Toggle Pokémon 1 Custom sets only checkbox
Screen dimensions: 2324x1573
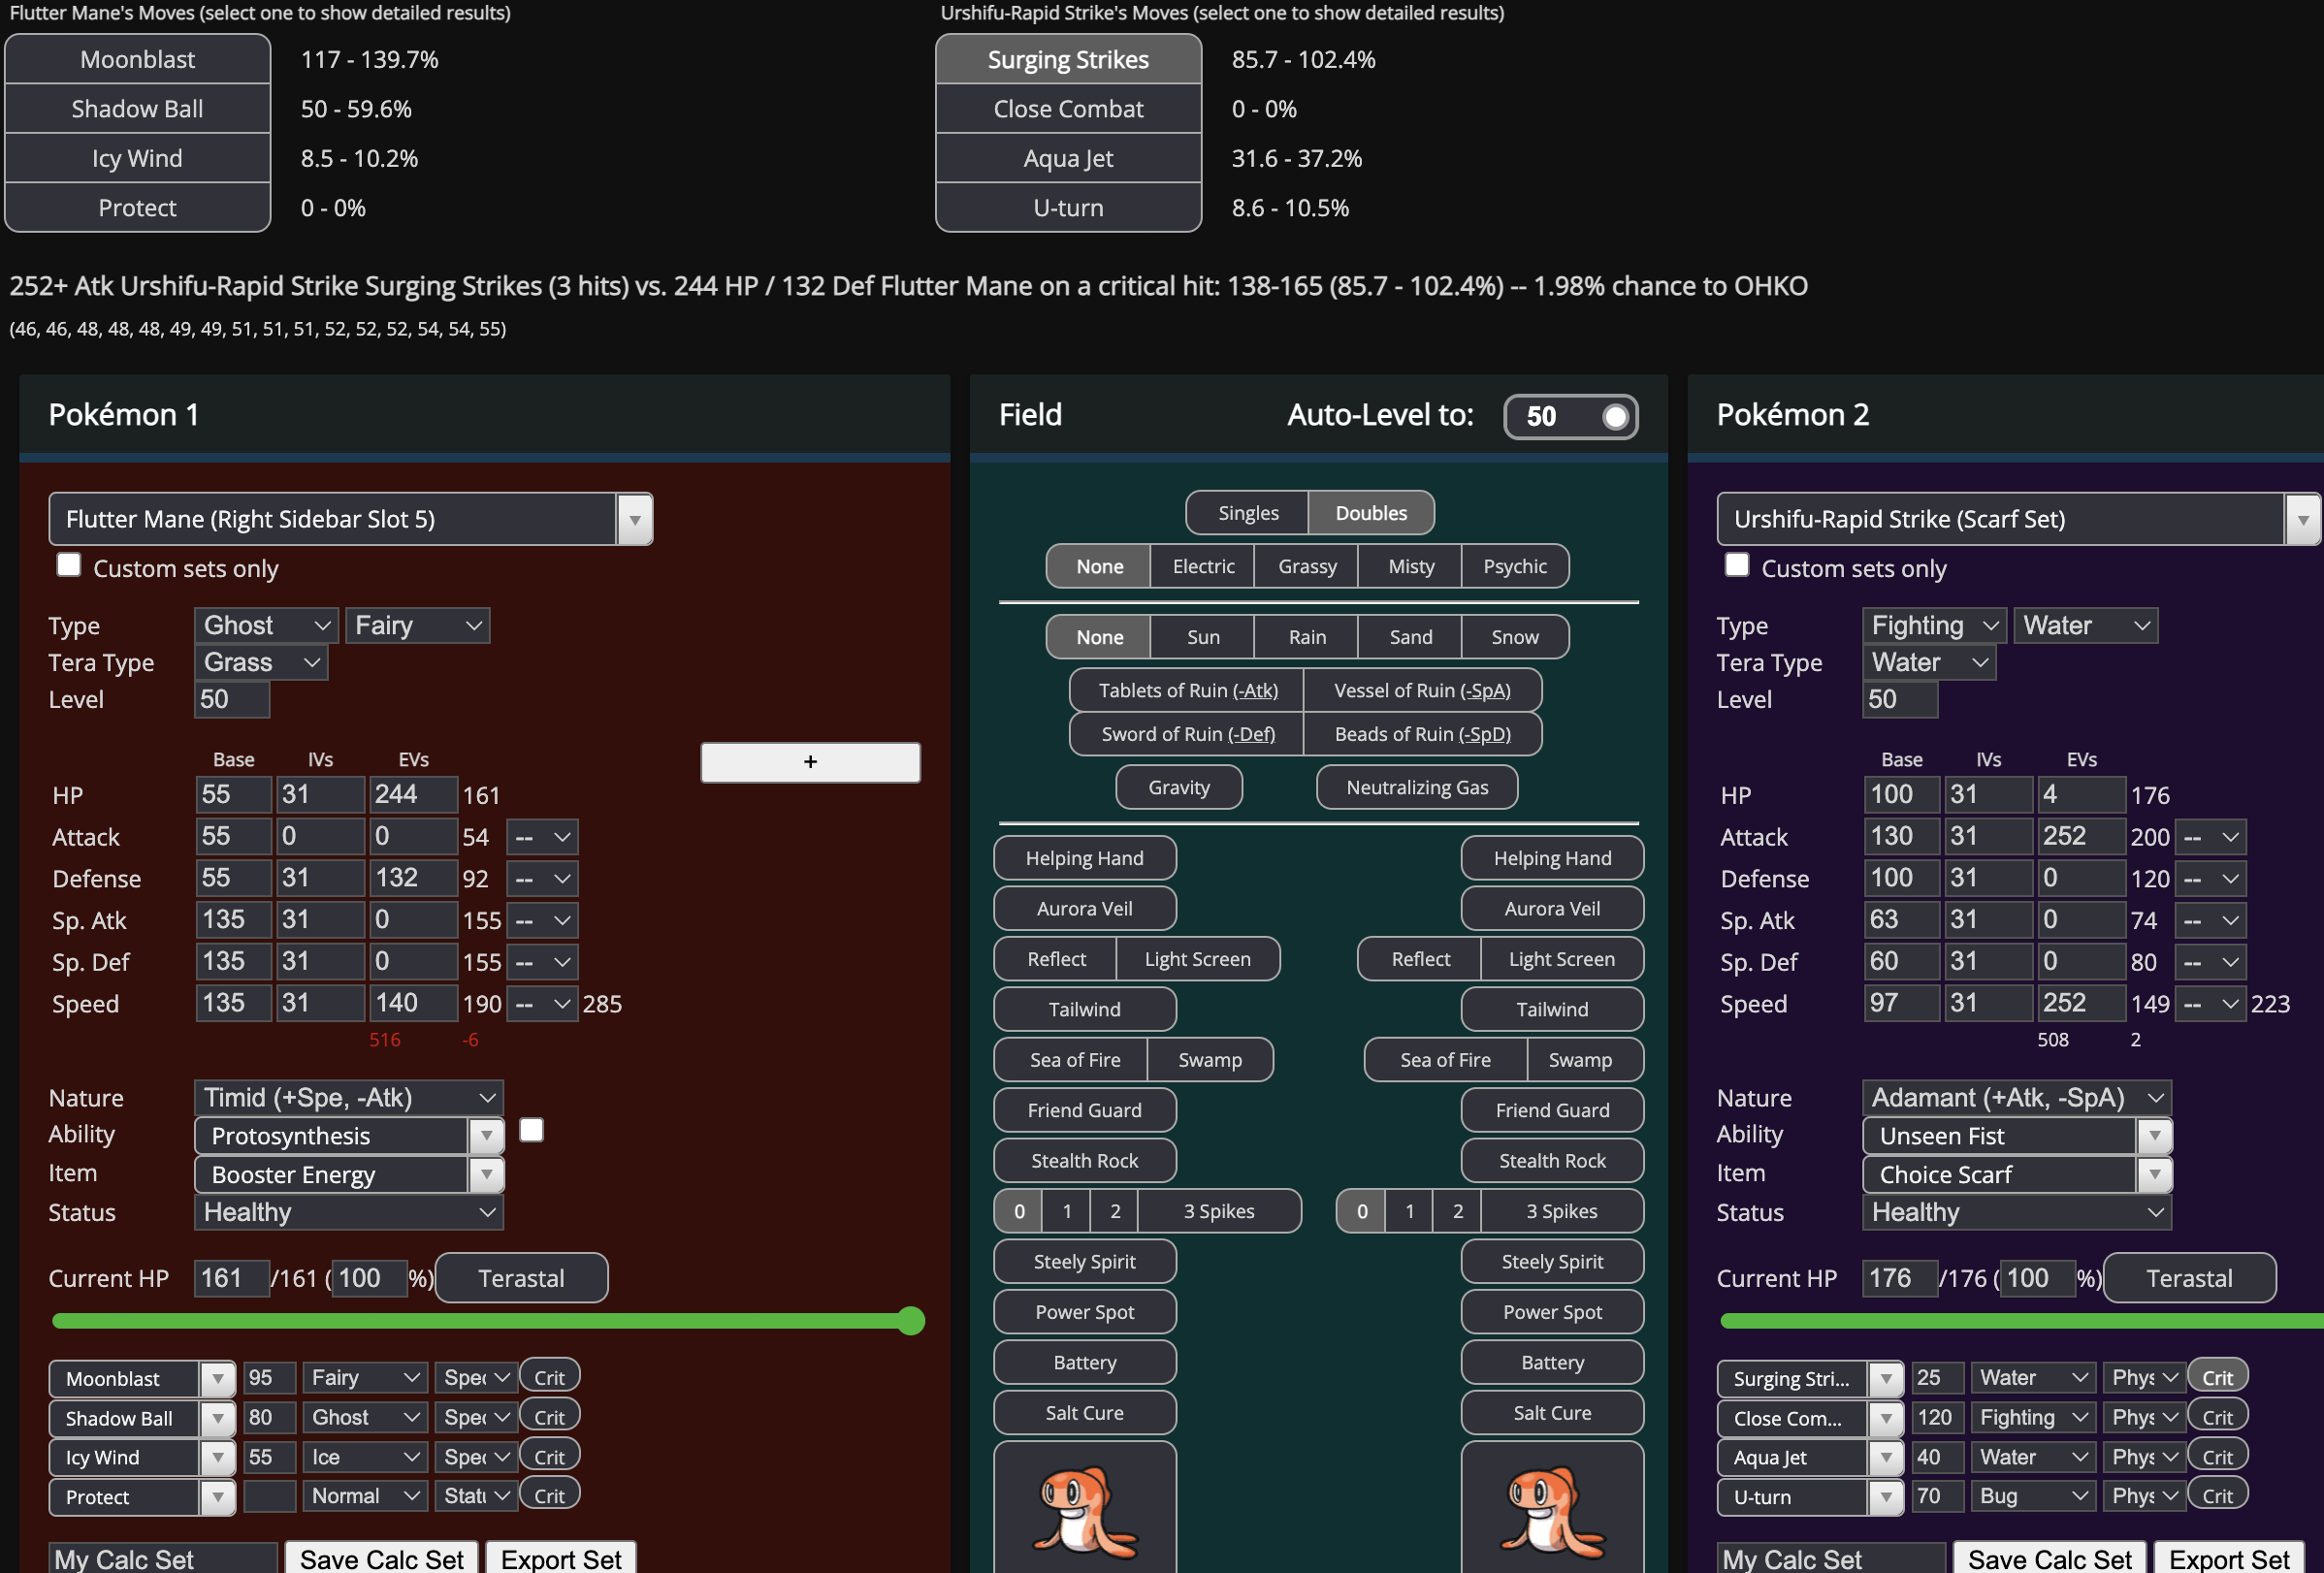tap(68, 565)
